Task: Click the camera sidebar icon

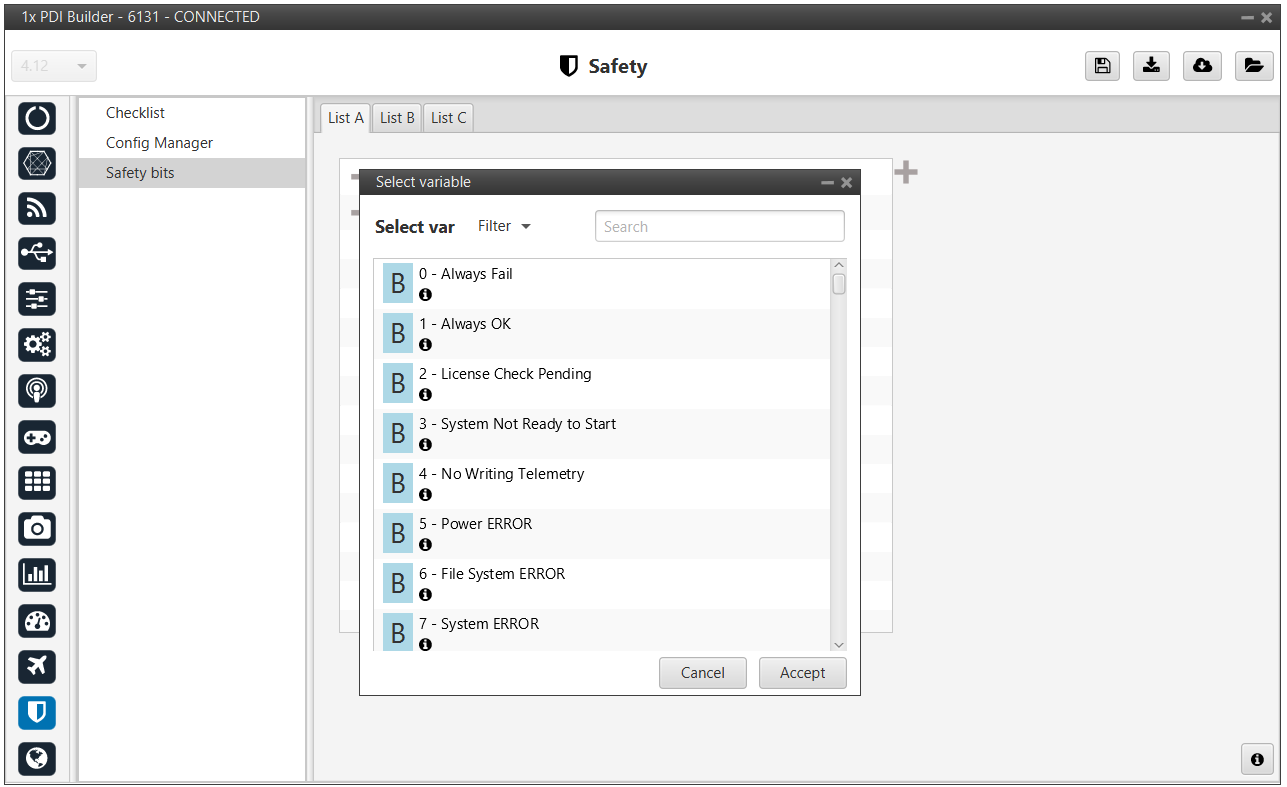Action: point(37,528)
